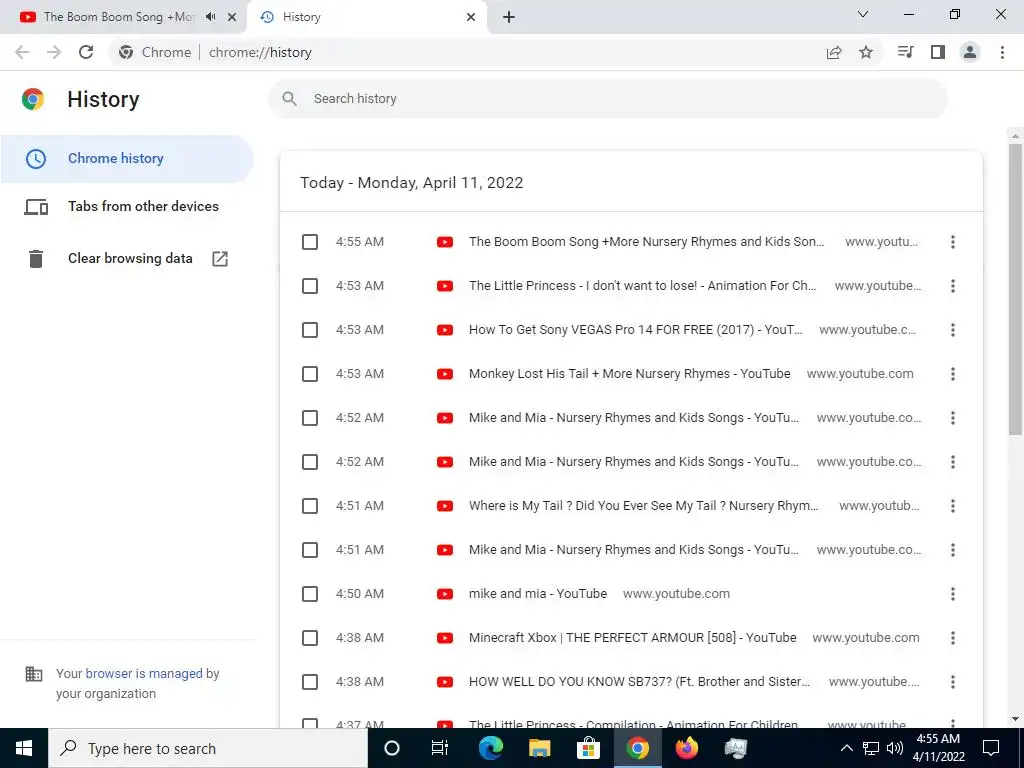Check the mike and mia 4:50 AM entry
The width and height of the screenshot is (1024, 768).
coord(310,594)
